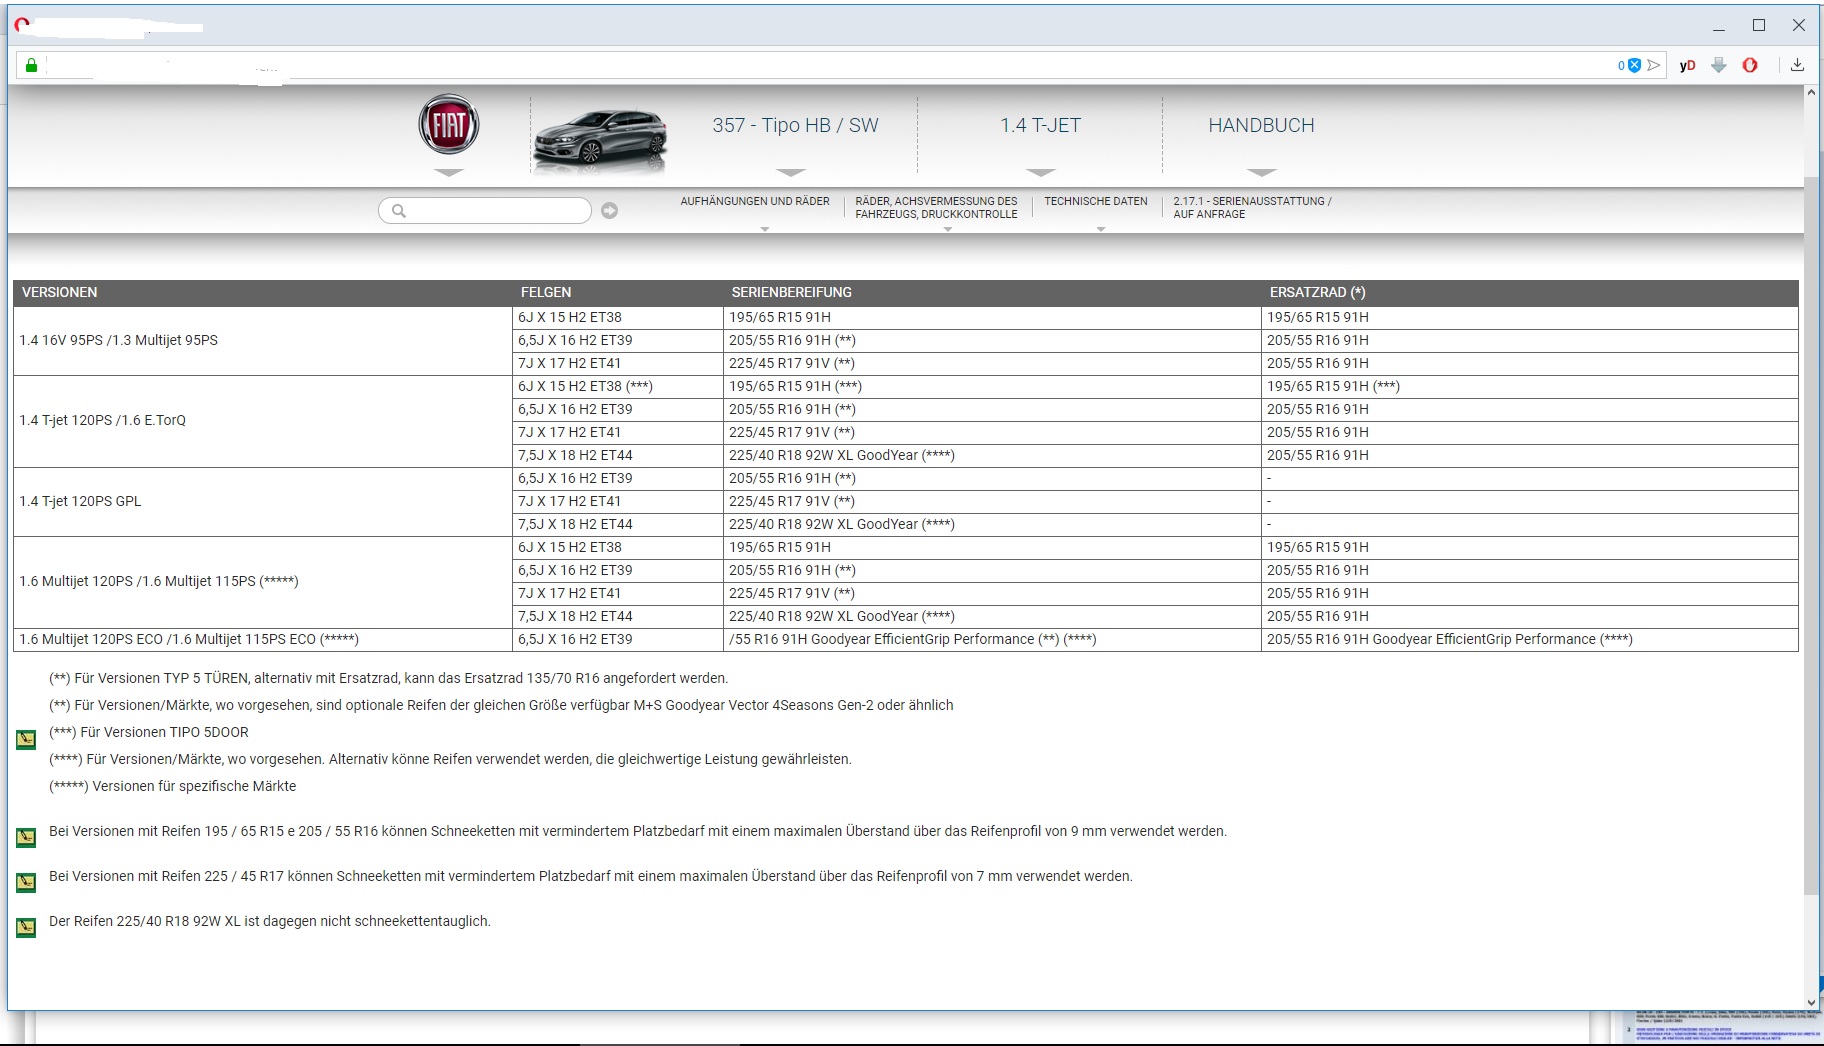Click the note icon beside the 9 mm snow chain text

(x=26, y=837)
